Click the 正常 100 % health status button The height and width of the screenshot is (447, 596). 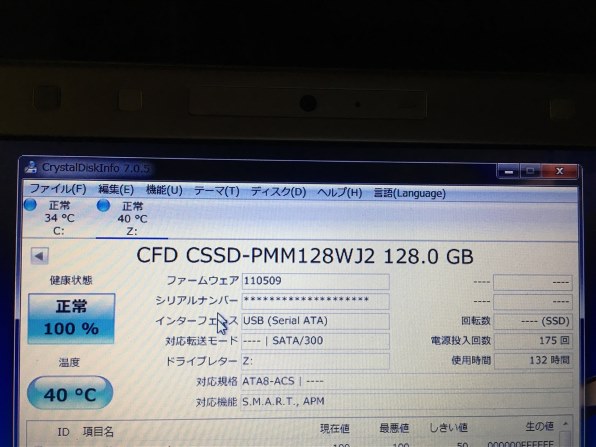tap(71, 318)
